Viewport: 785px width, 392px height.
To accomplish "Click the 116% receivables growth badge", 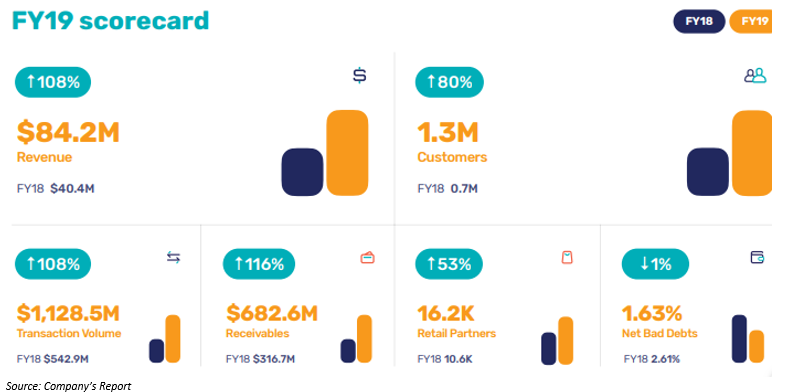I will click(x=258, y=264).
